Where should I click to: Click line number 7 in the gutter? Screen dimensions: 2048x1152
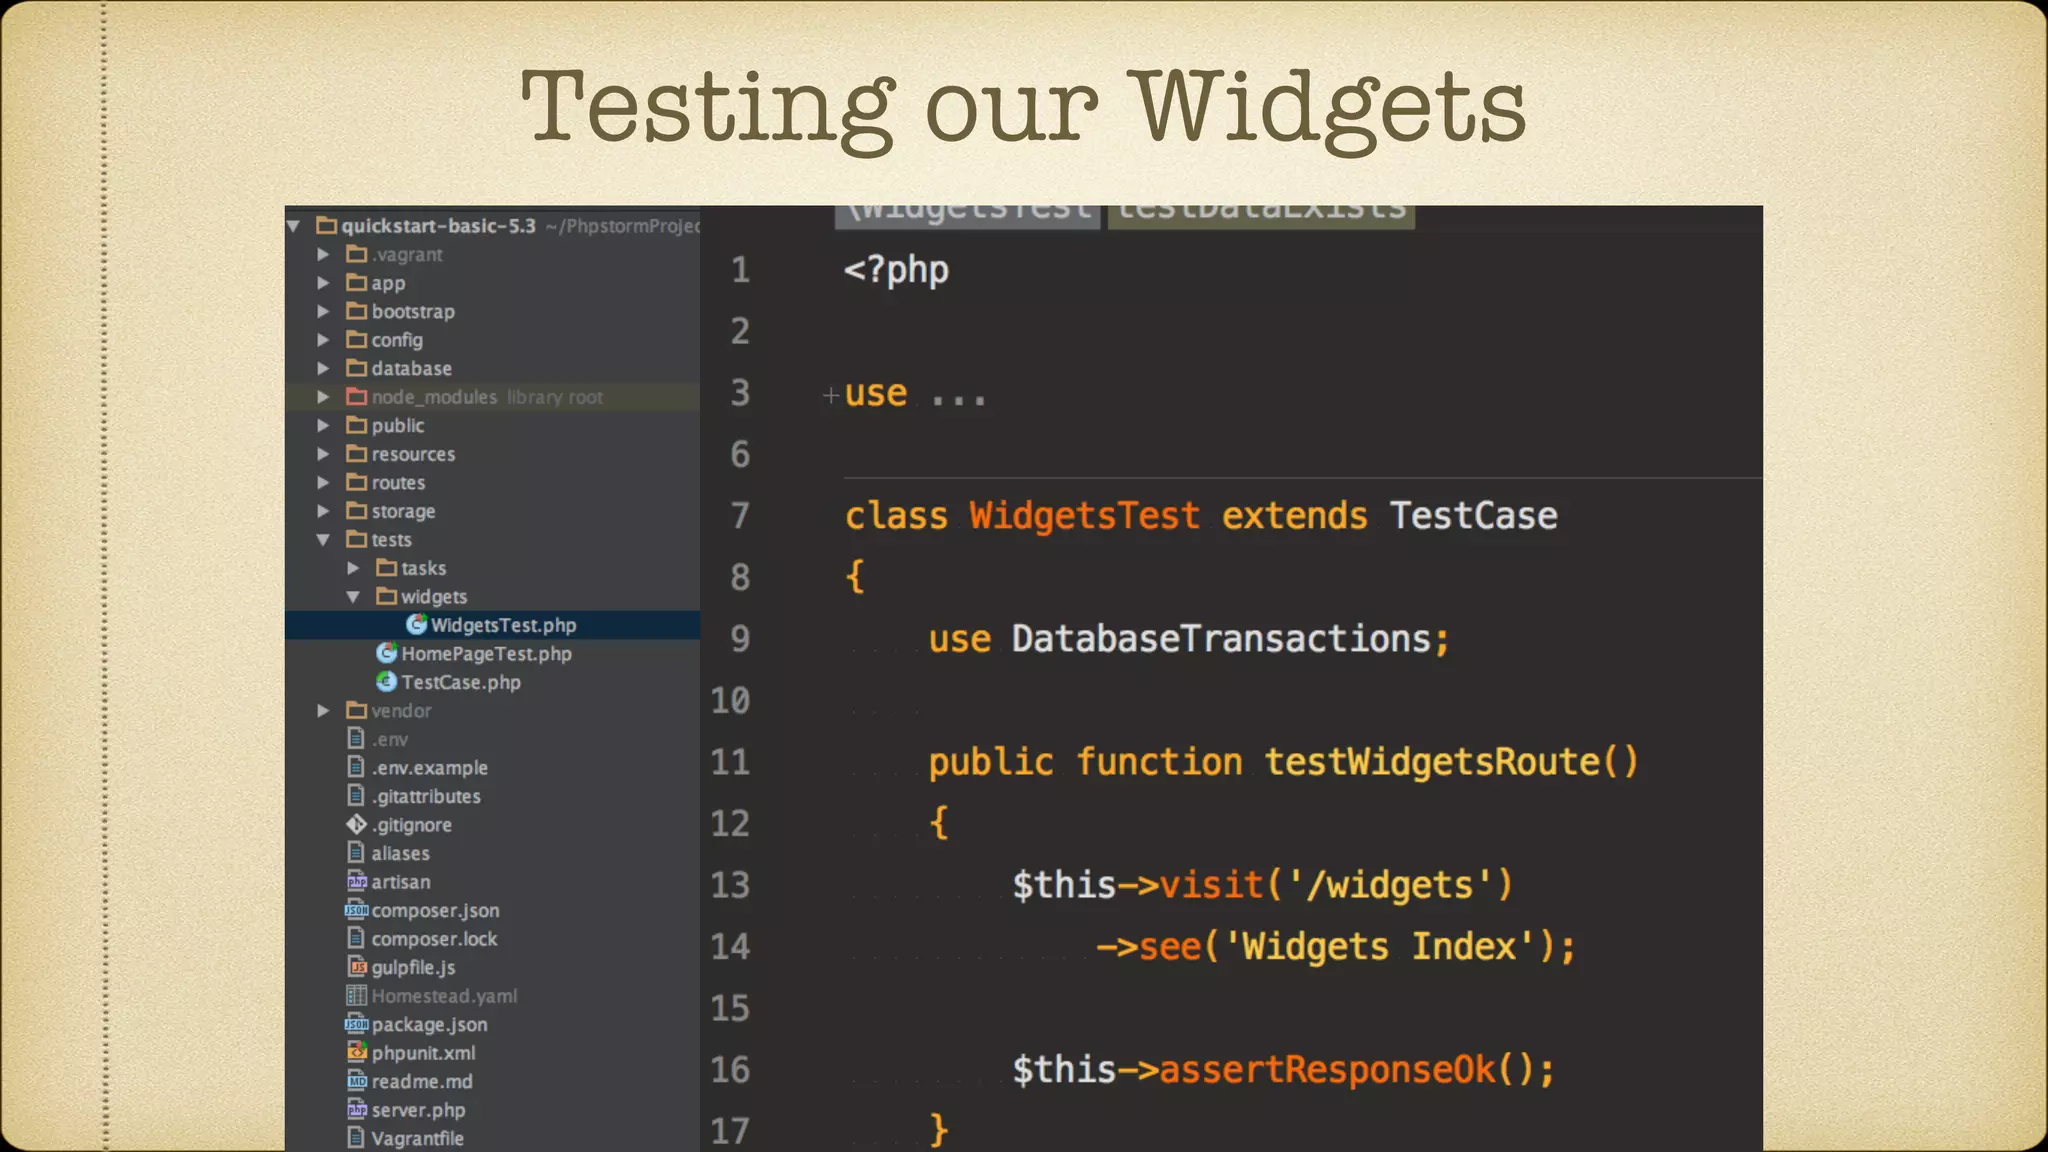740,517
